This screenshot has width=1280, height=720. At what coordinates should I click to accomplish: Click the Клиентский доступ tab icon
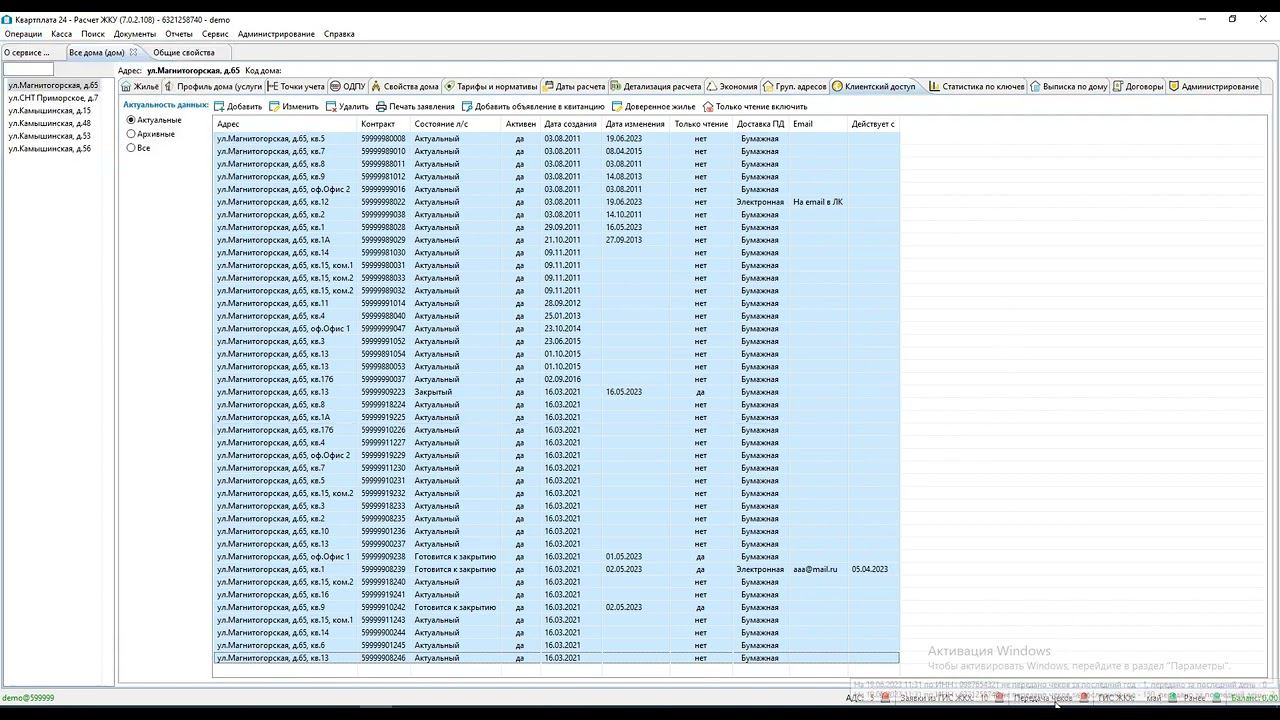click(x=838, y=87)
